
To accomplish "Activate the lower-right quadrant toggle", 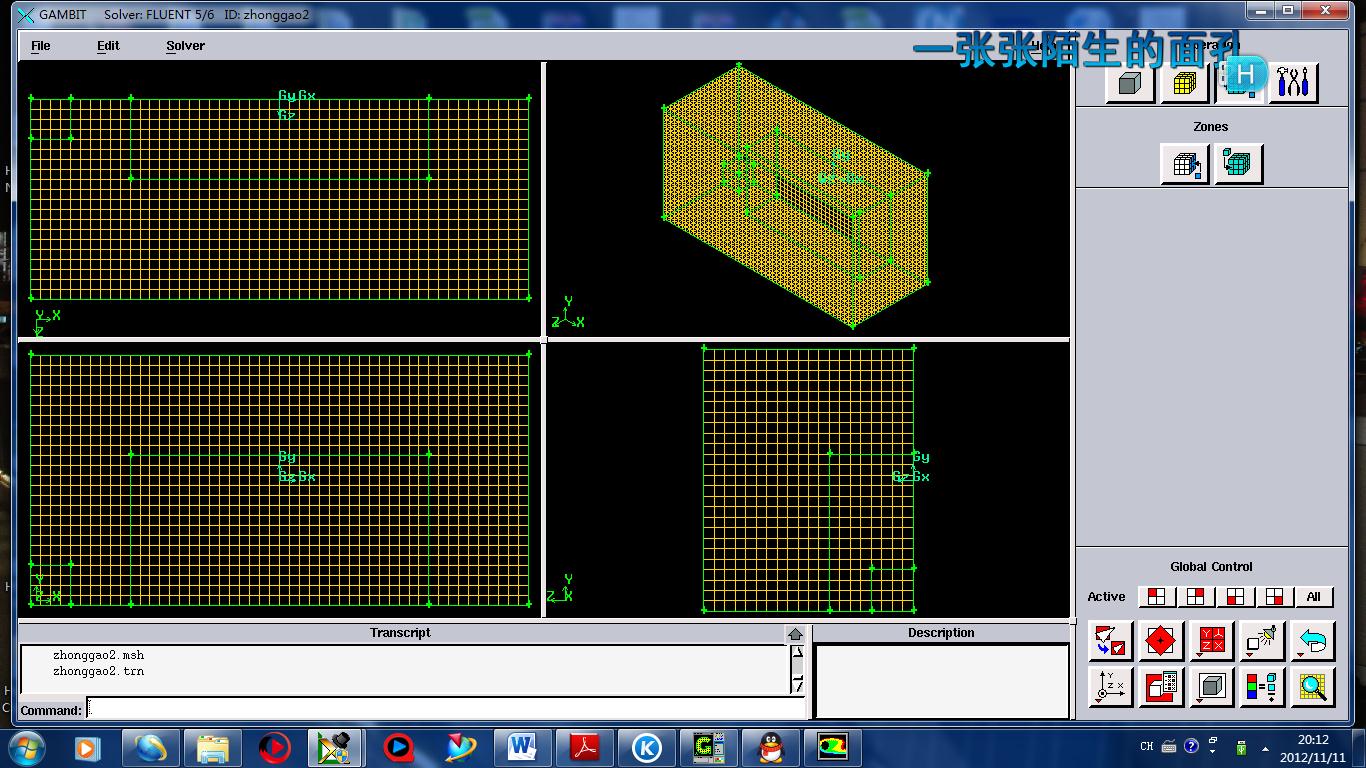I will tap(1274, 597).
